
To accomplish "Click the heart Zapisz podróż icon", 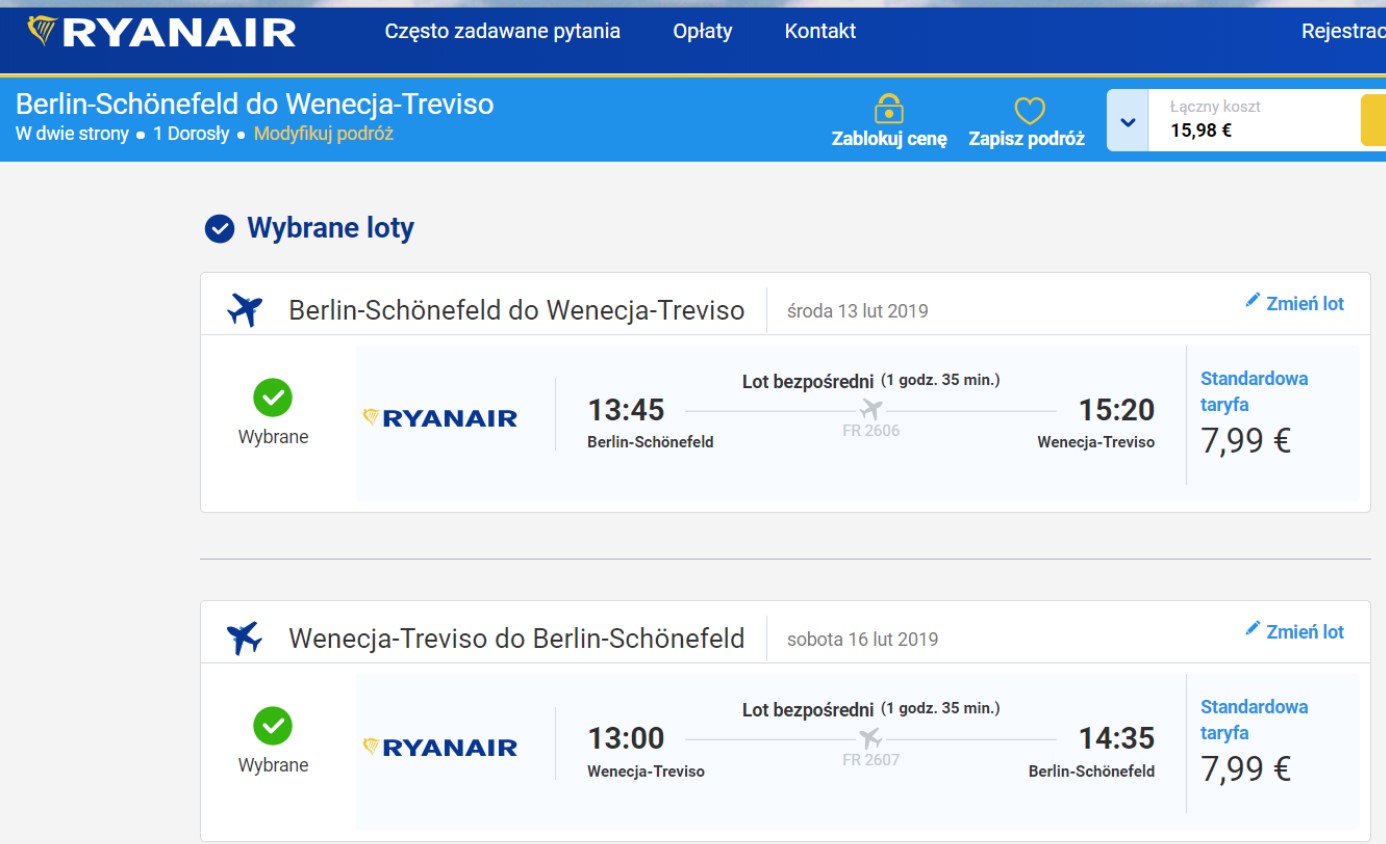I will point(1029,110).
